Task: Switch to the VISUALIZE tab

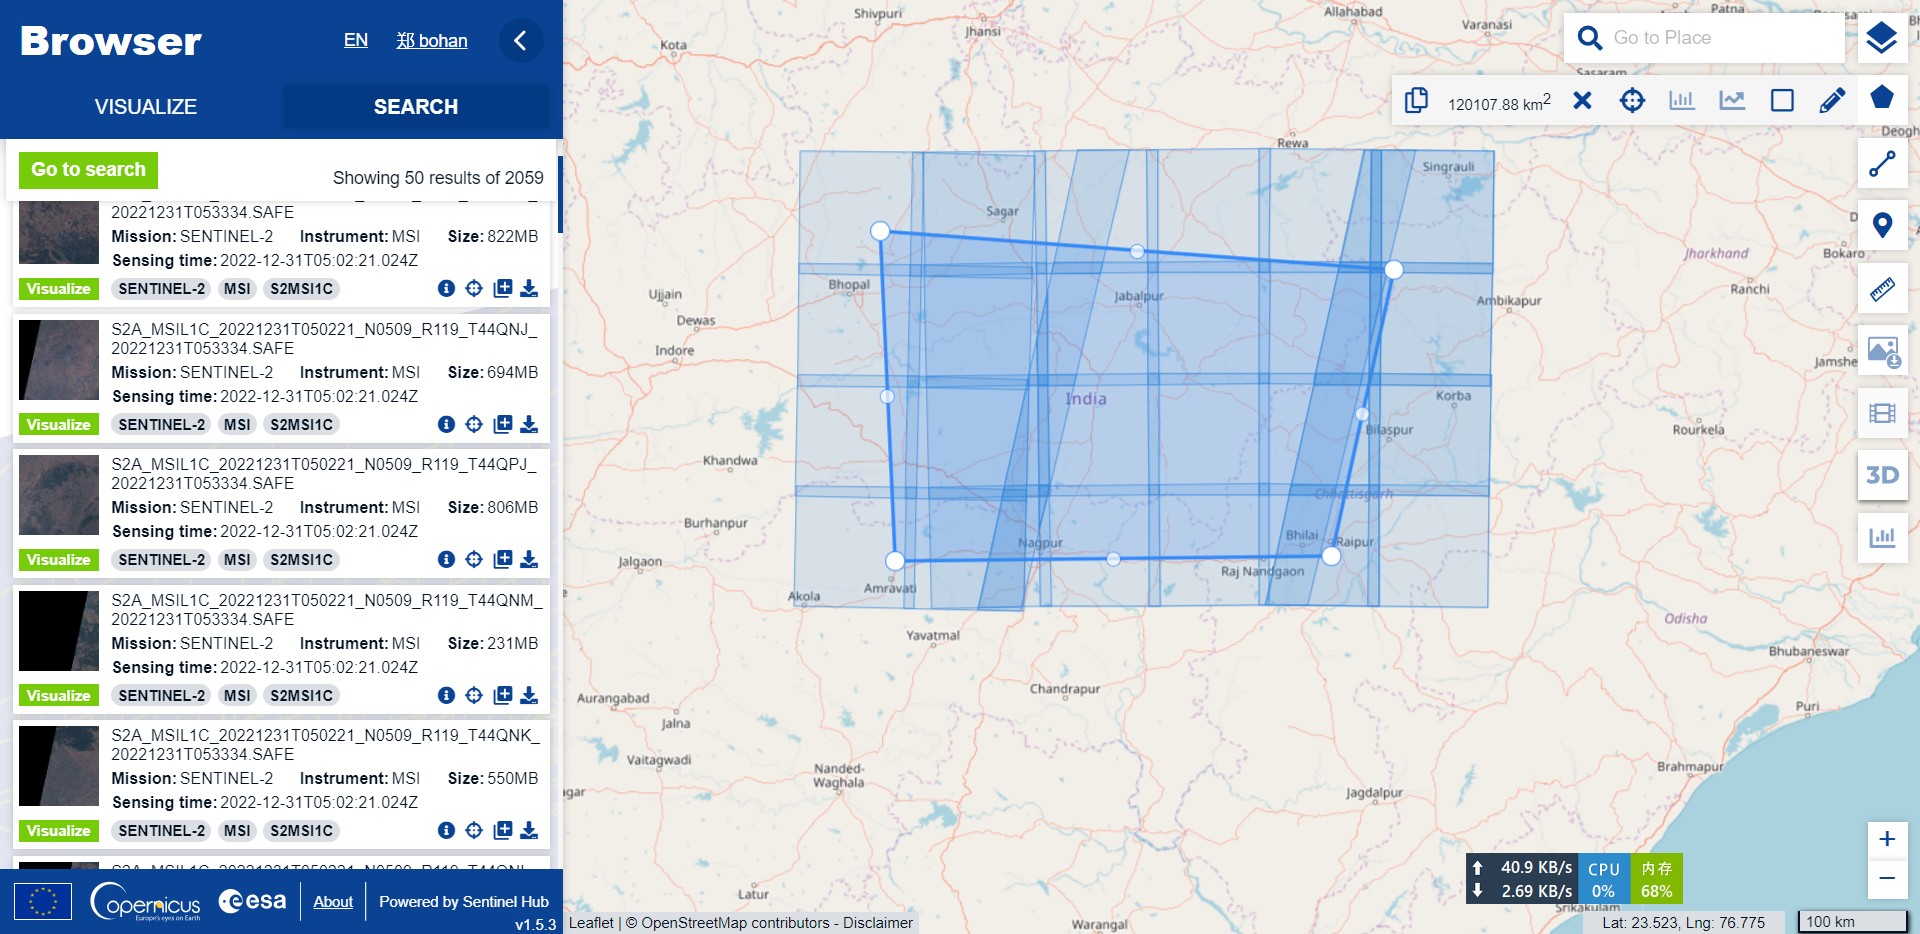Action: (146, 106)
